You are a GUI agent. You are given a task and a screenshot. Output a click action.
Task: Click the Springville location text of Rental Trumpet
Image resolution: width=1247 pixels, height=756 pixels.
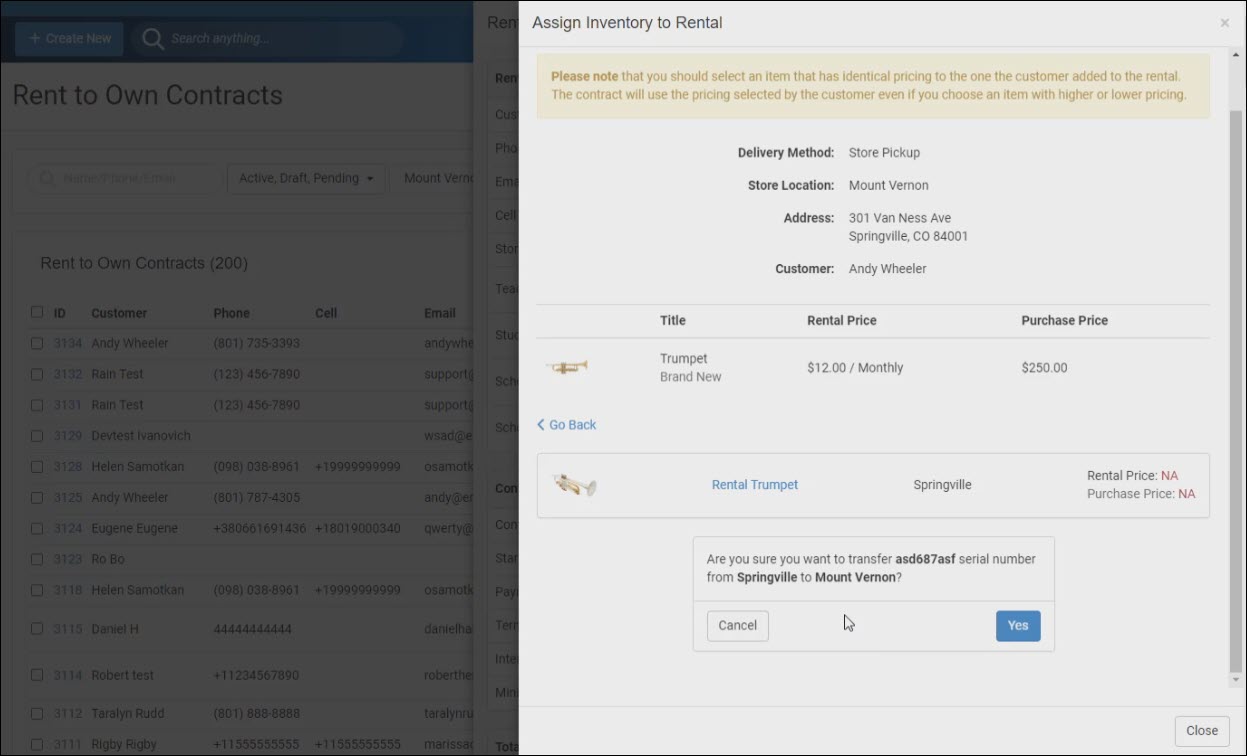pos(942,485)
